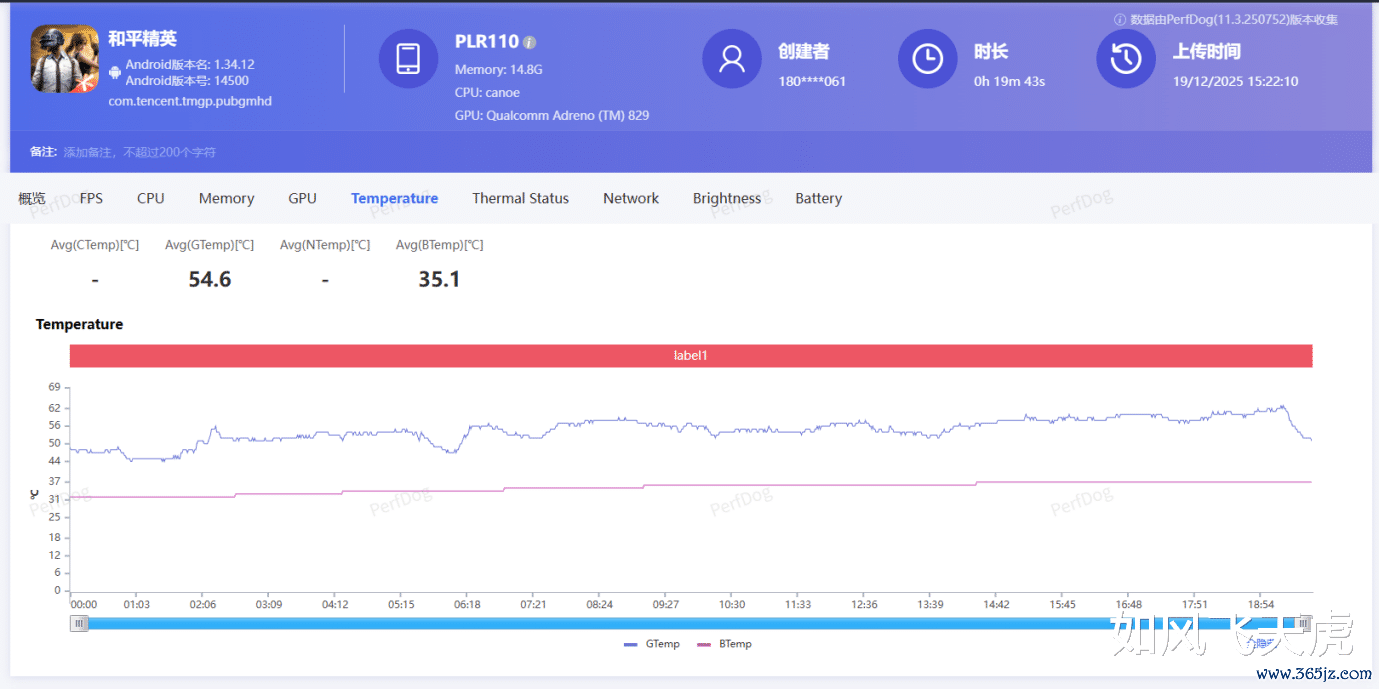This screenshot has height=689, width=1379.
Task: Select the GPU tab
Action: (x=302, y=198)
